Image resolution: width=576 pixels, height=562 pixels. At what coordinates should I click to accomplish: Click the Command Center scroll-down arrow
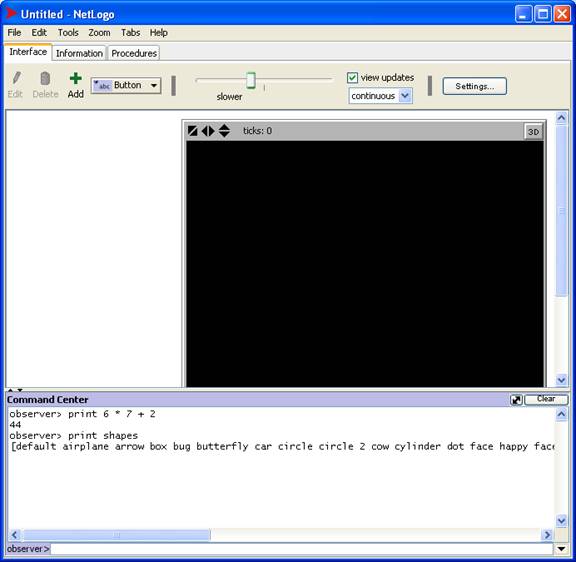tap(561, 520)
